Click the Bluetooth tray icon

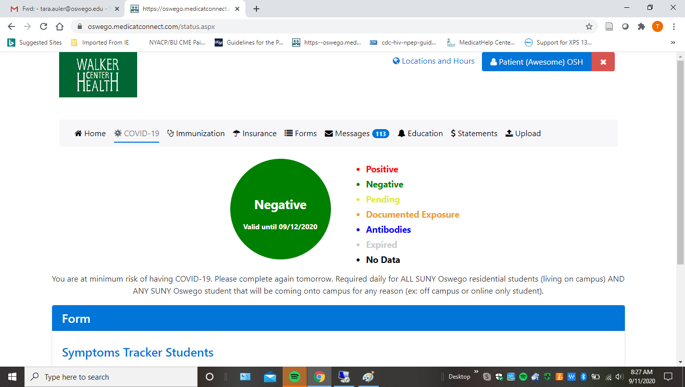coord(583,377)
